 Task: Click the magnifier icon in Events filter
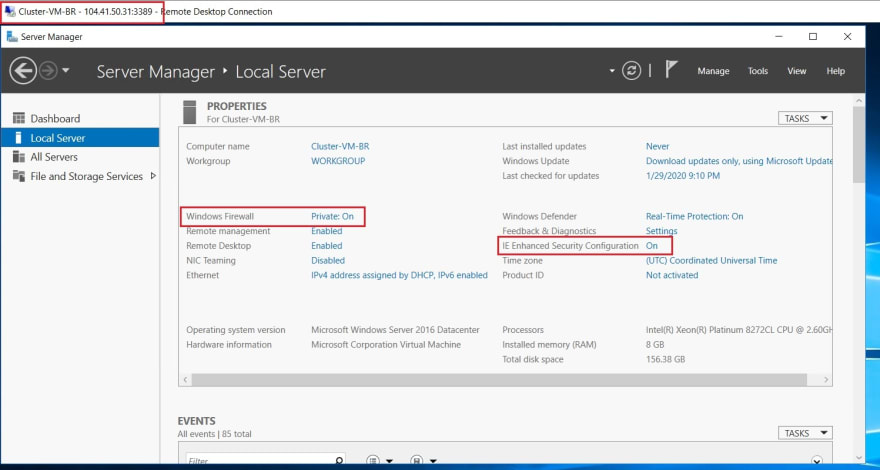click(338, 460)
